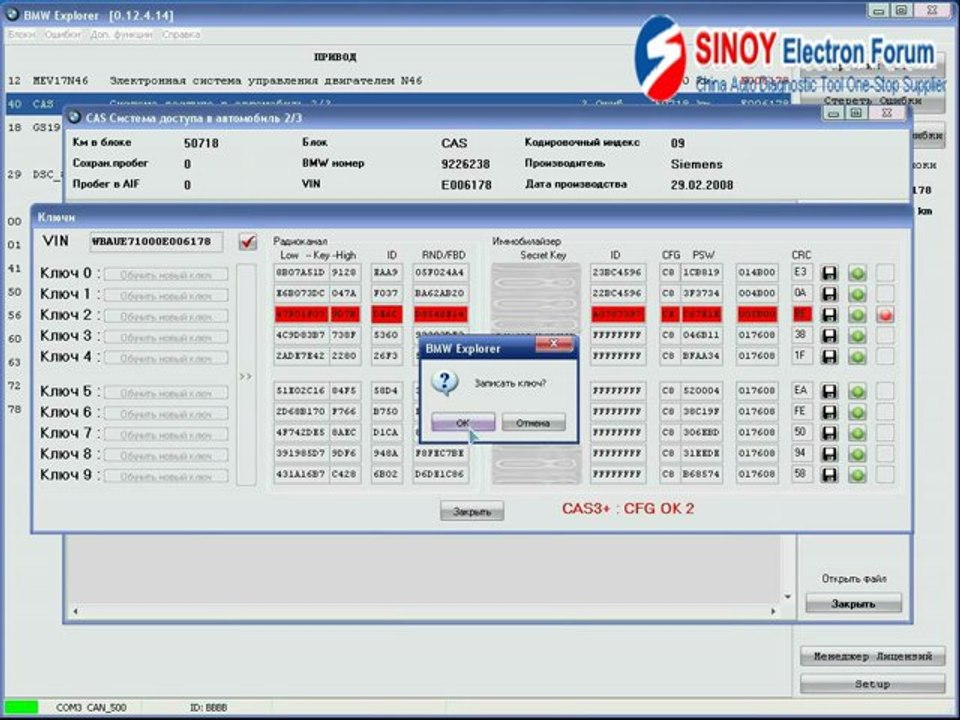Image resolution: width=960 pixels, height=720 pixels.
Task: Tick the empty box at the end of Ключ 9 row
Action: pyautogui.click(x=885, y=474)
